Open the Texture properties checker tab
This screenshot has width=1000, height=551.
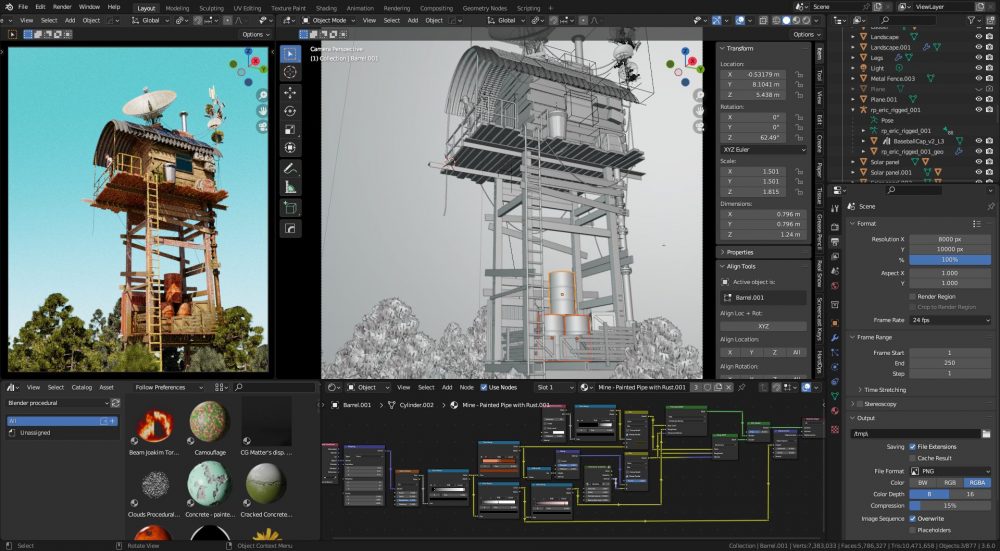click(x=835, y=429)
